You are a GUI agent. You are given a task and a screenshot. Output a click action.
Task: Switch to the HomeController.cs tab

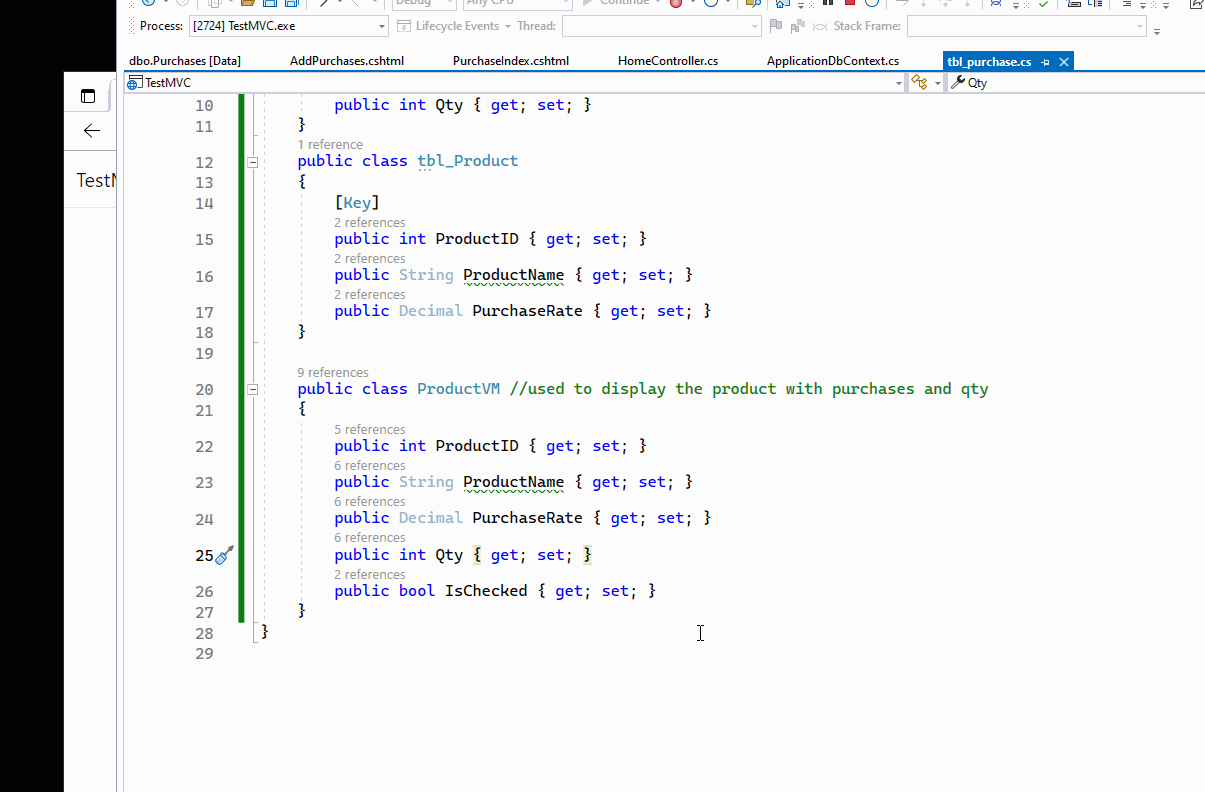coord(668,61)
